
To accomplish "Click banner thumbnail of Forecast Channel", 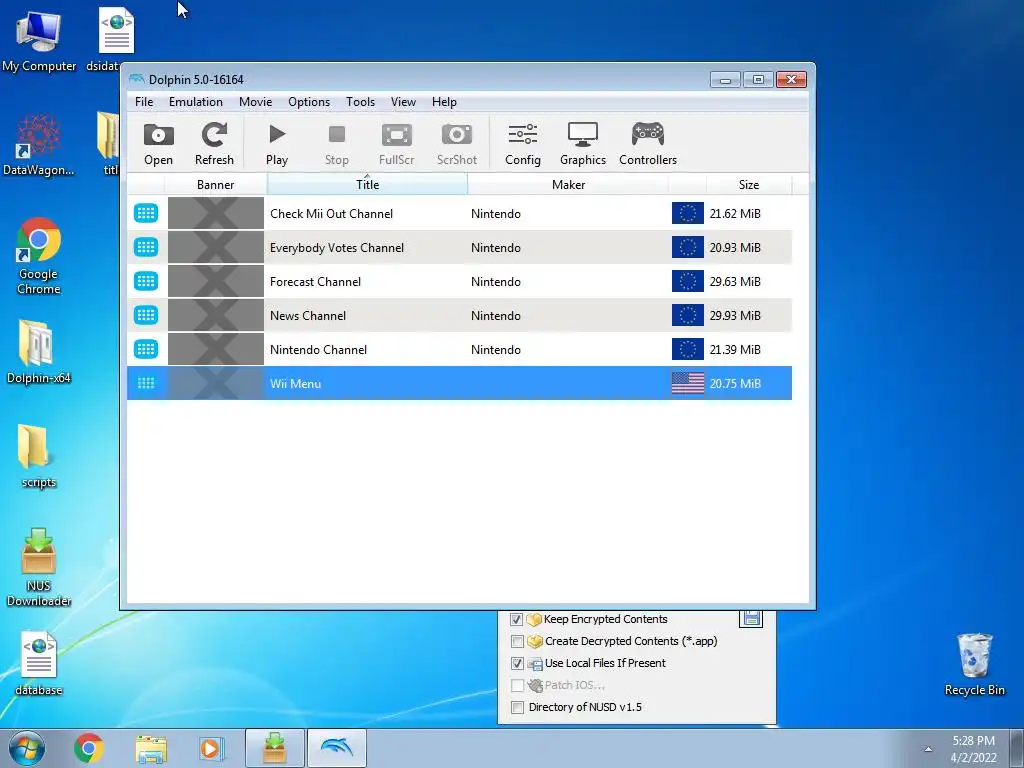I will [216, 281].
